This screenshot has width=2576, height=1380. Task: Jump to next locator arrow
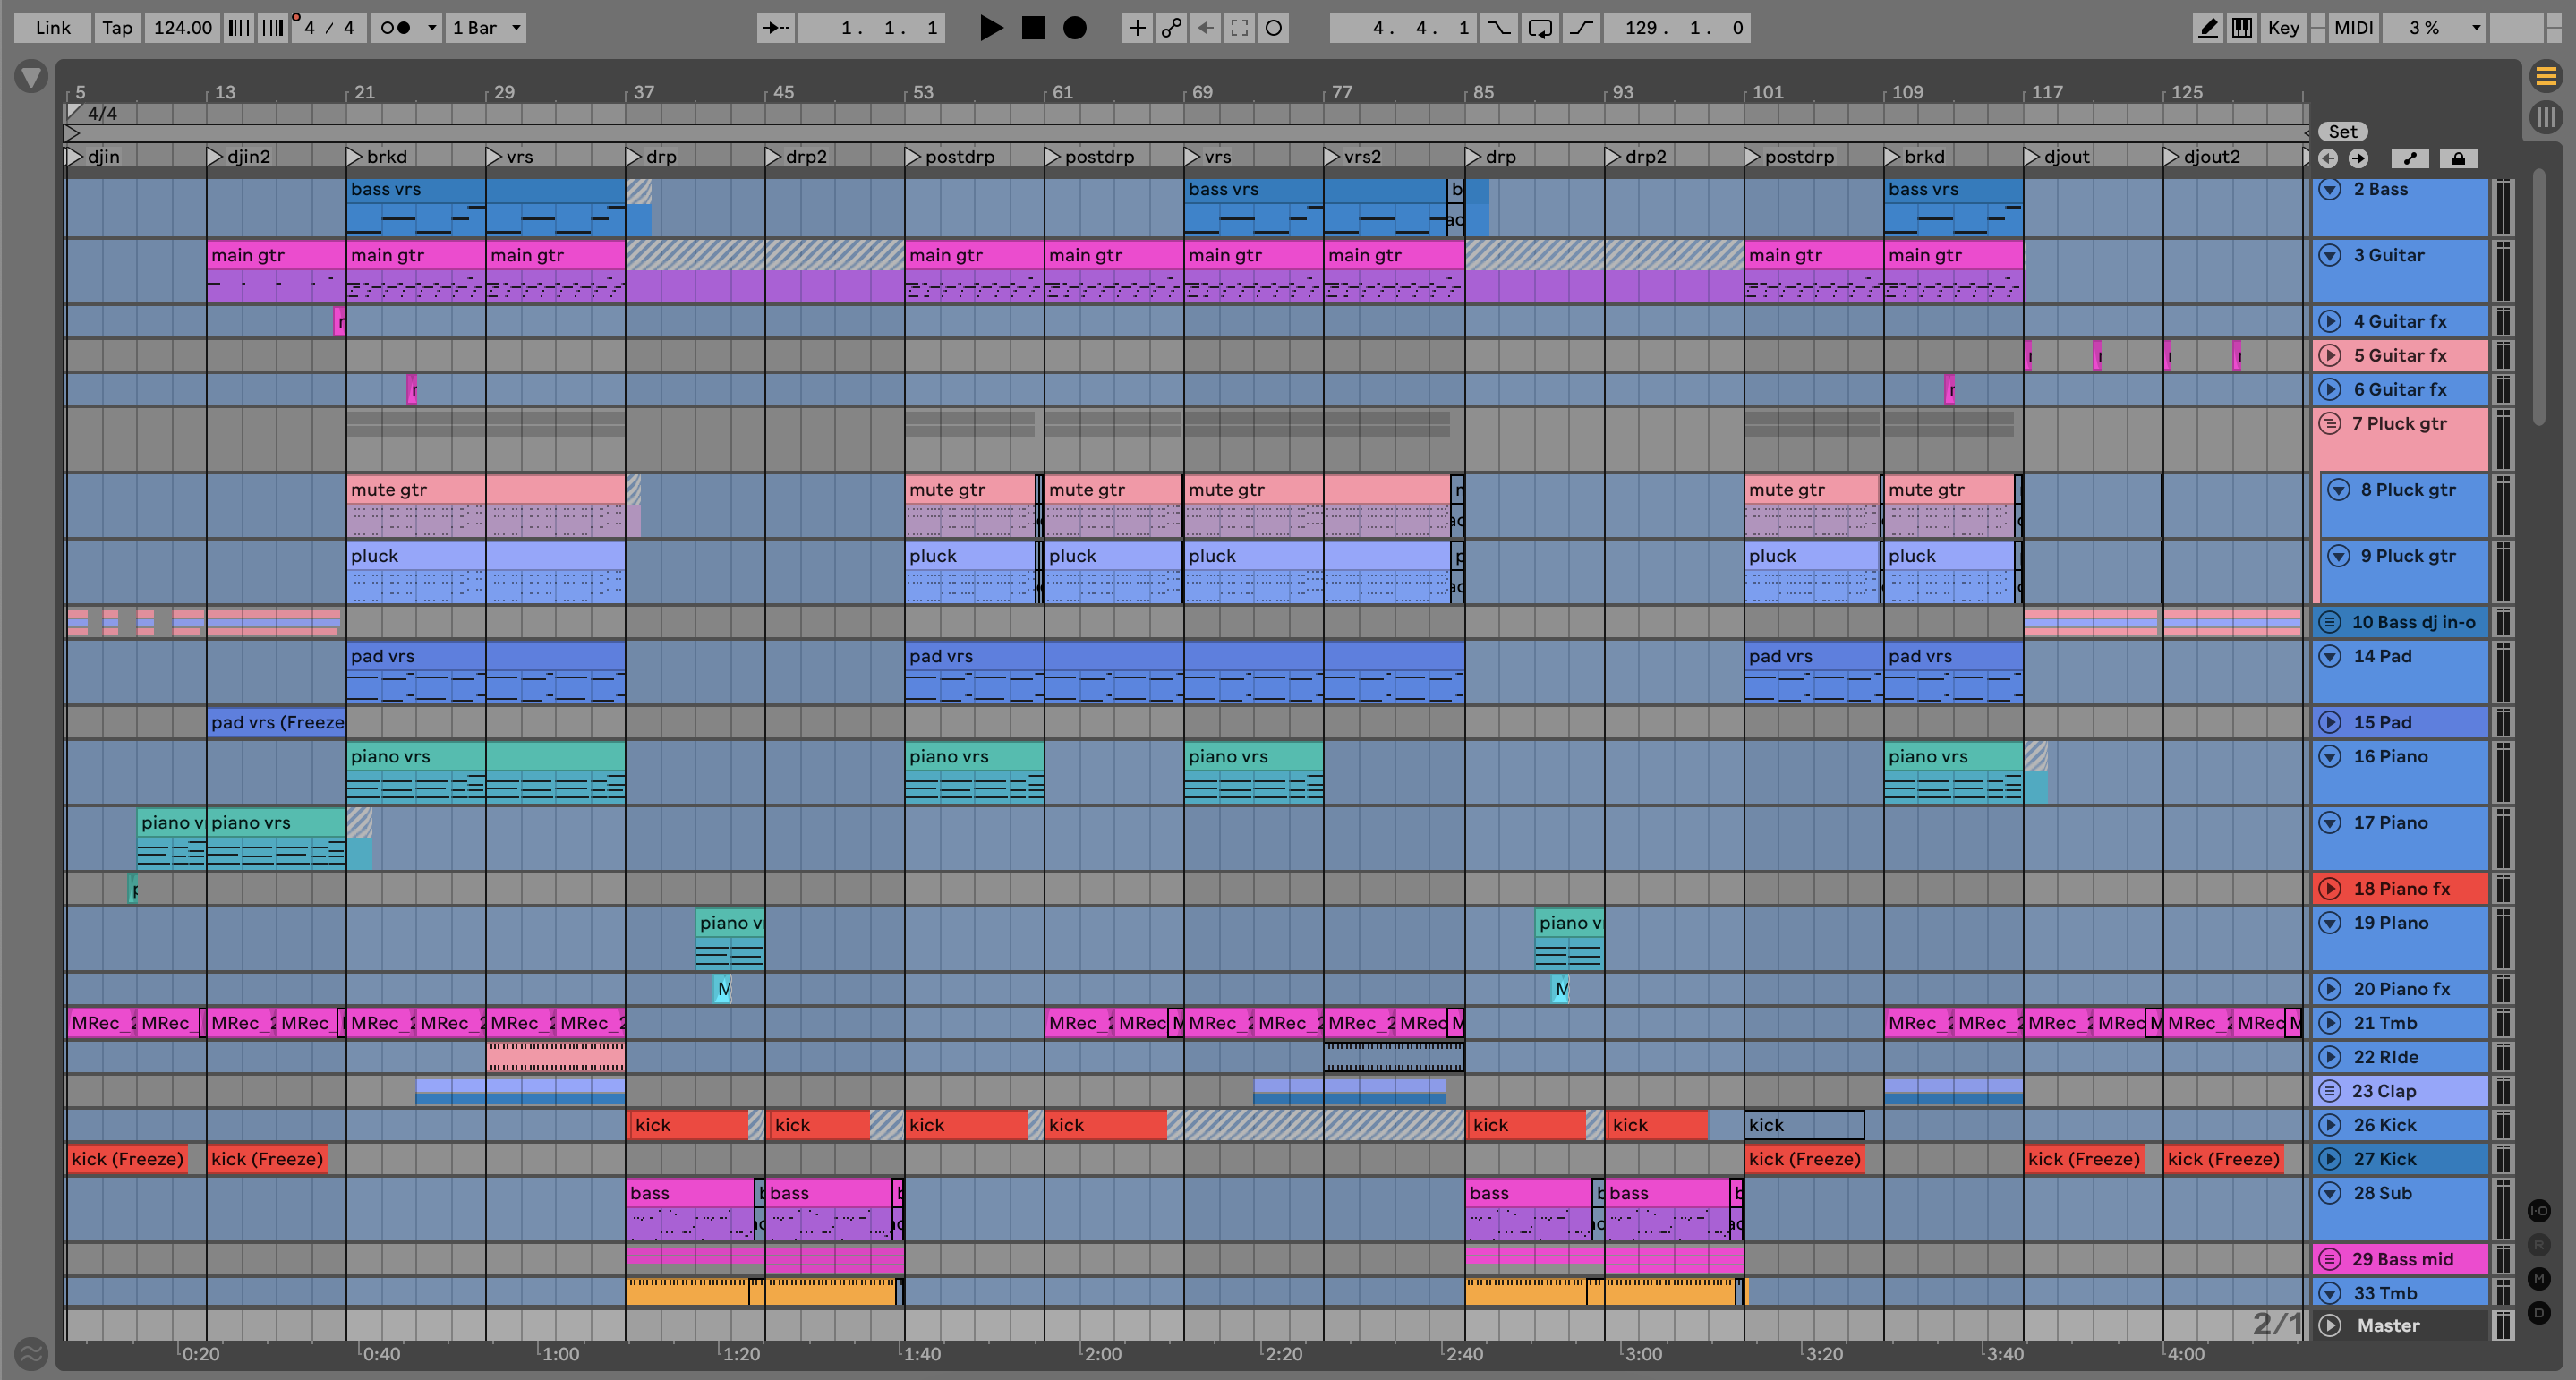coord(2358,158)
